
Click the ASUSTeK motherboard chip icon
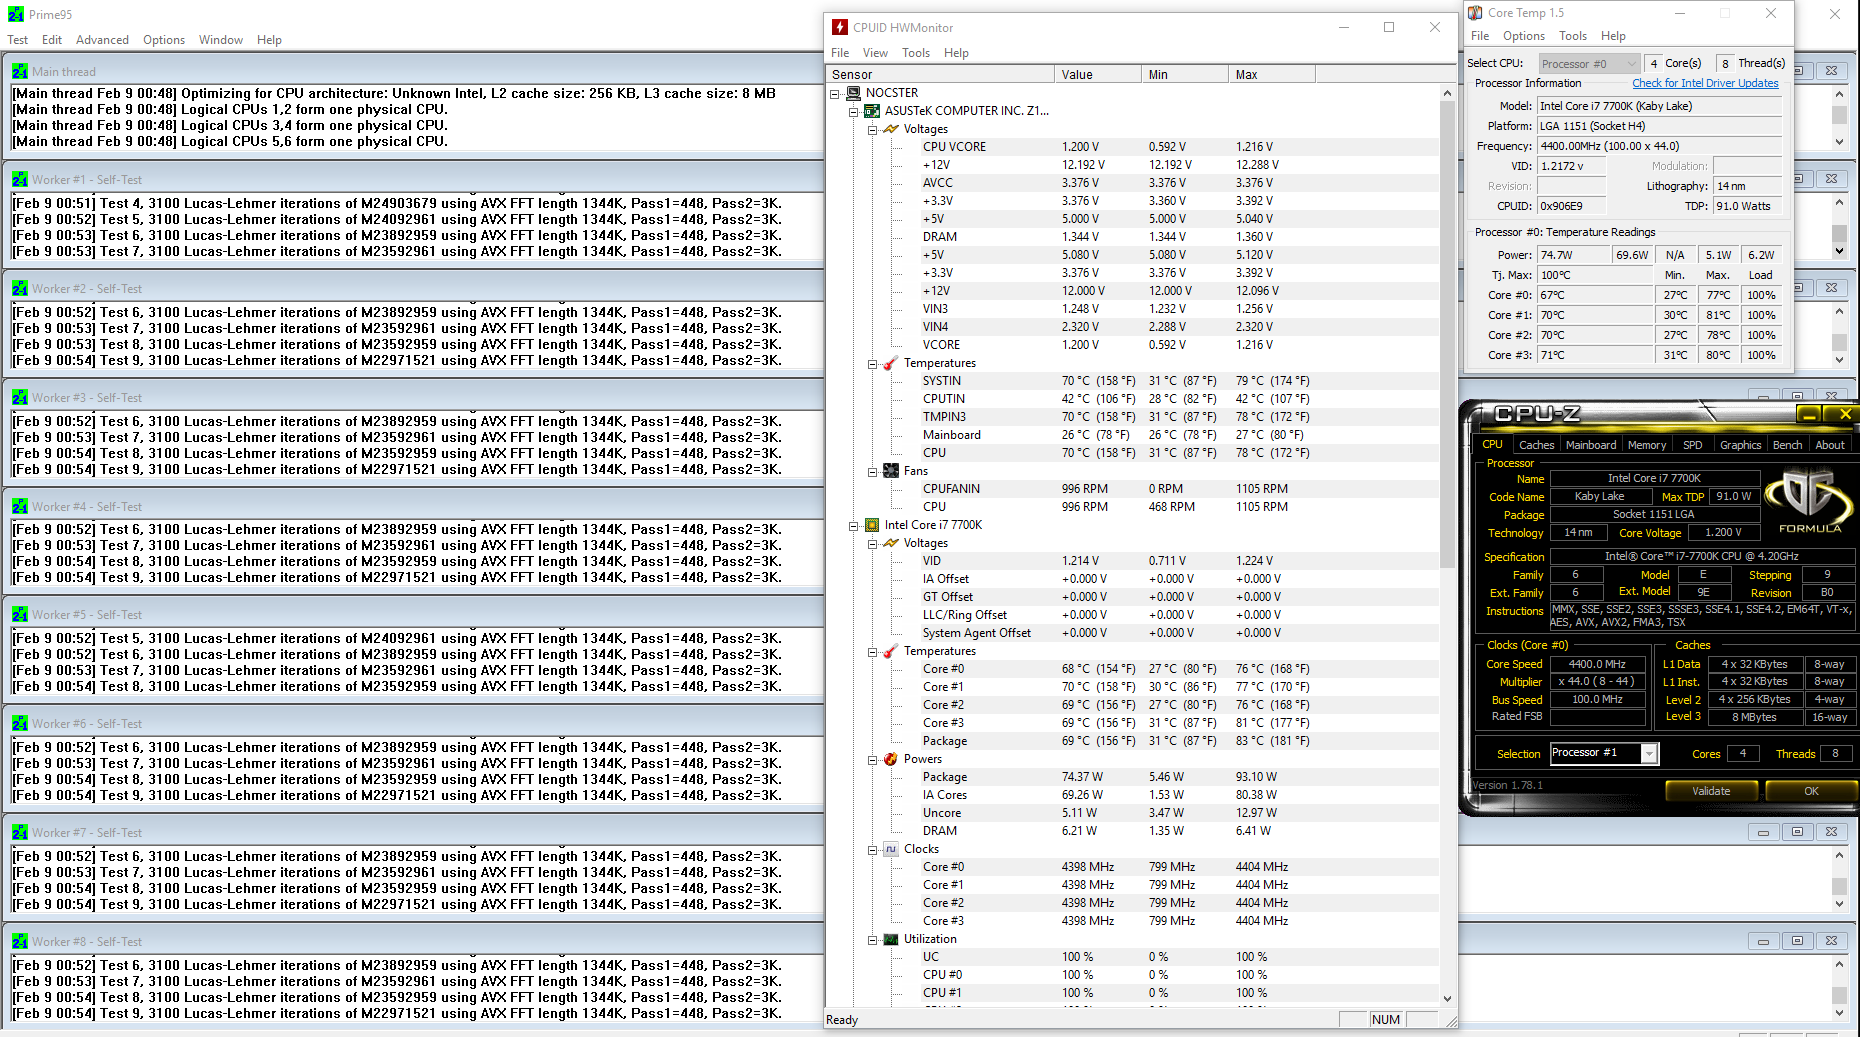pos(872,111)
